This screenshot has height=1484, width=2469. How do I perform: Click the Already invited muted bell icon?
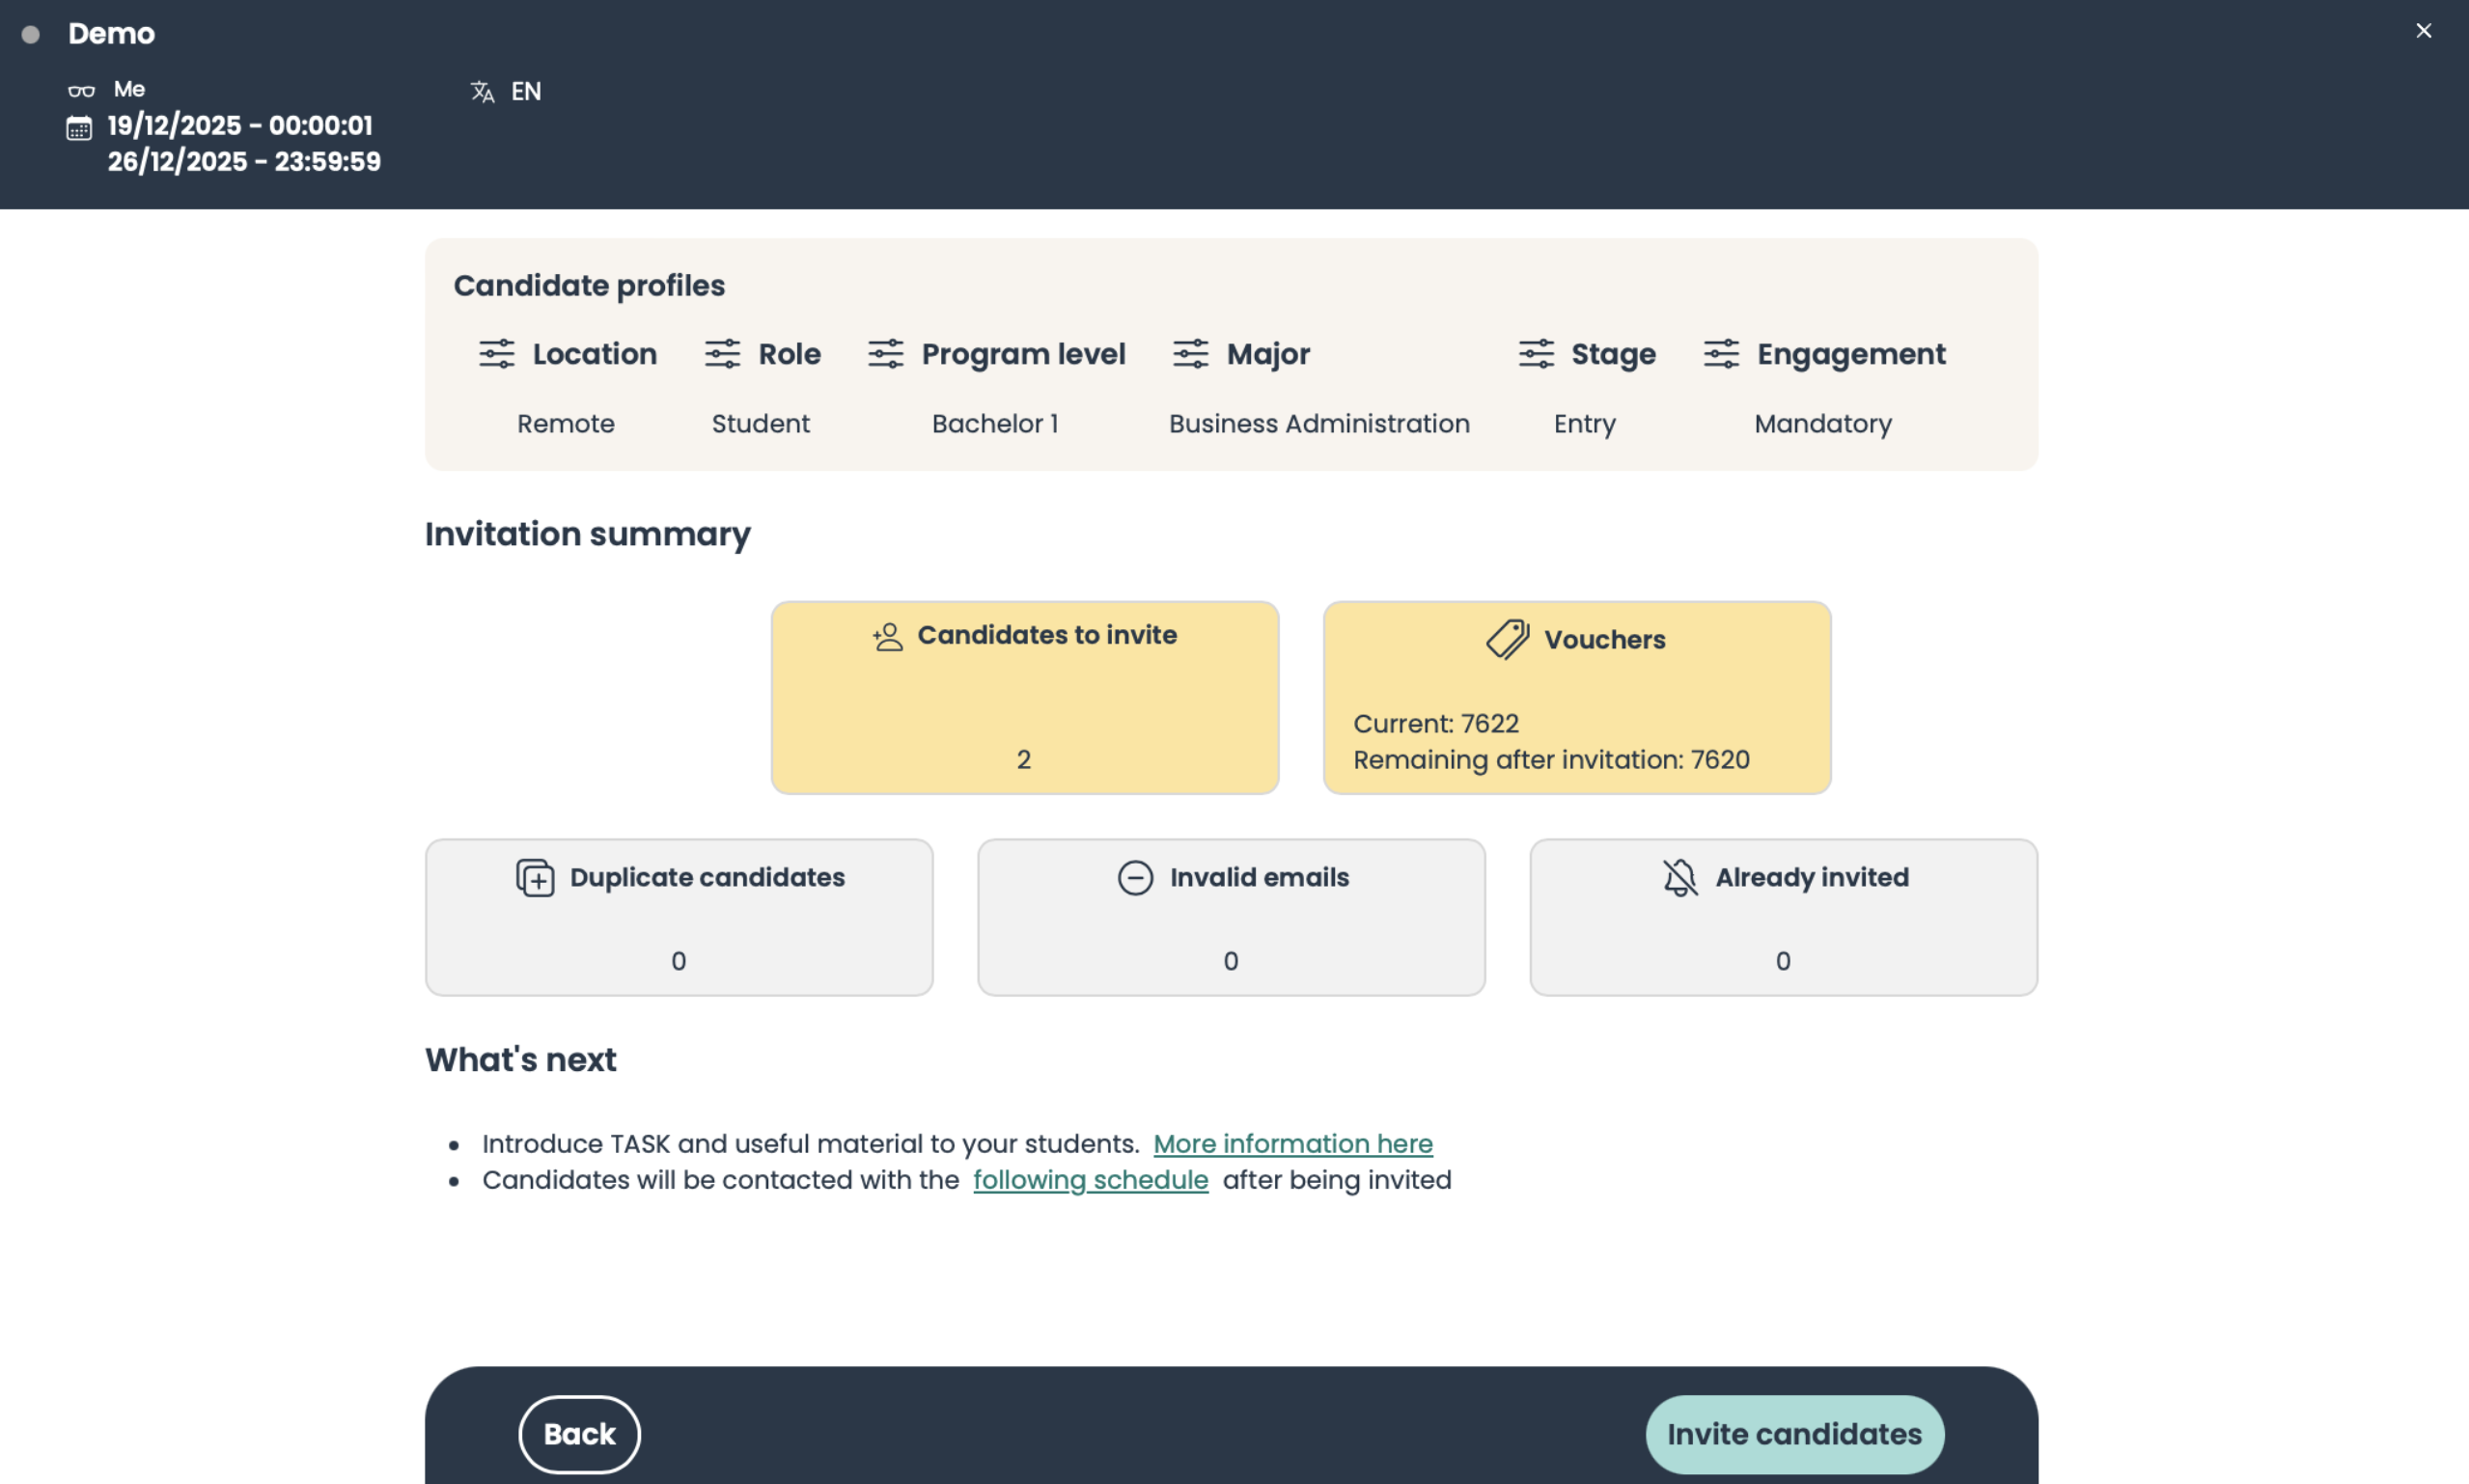1680,878
